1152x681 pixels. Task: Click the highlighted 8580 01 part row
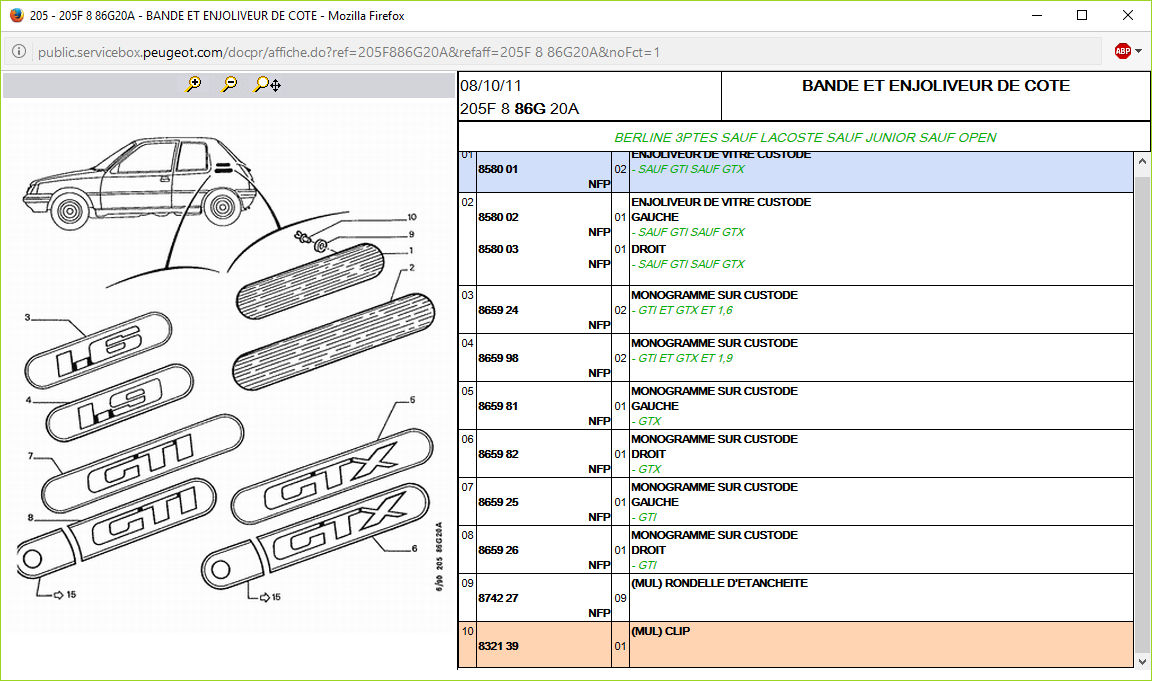click(x=498, y=169)
